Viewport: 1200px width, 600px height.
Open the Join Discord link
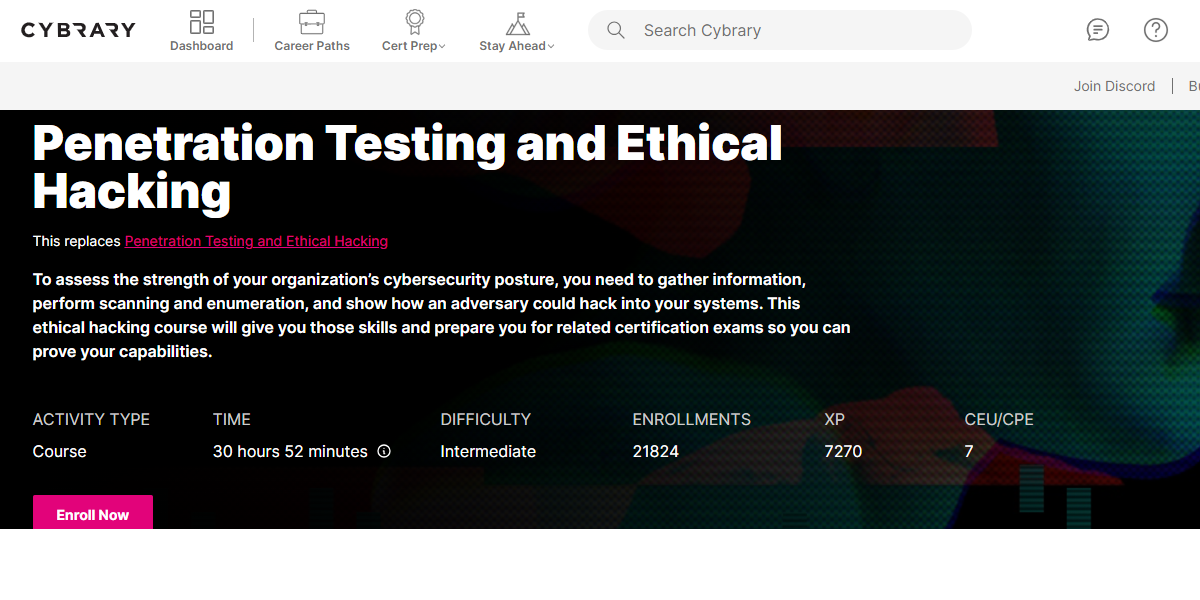(x=1114, y=86)
